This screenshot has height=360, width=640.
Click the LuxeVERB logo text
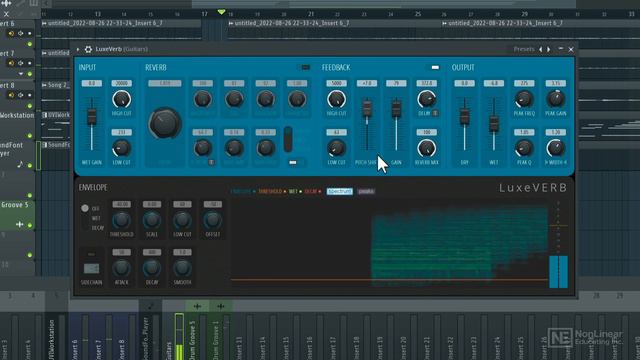tap(533, 188)
